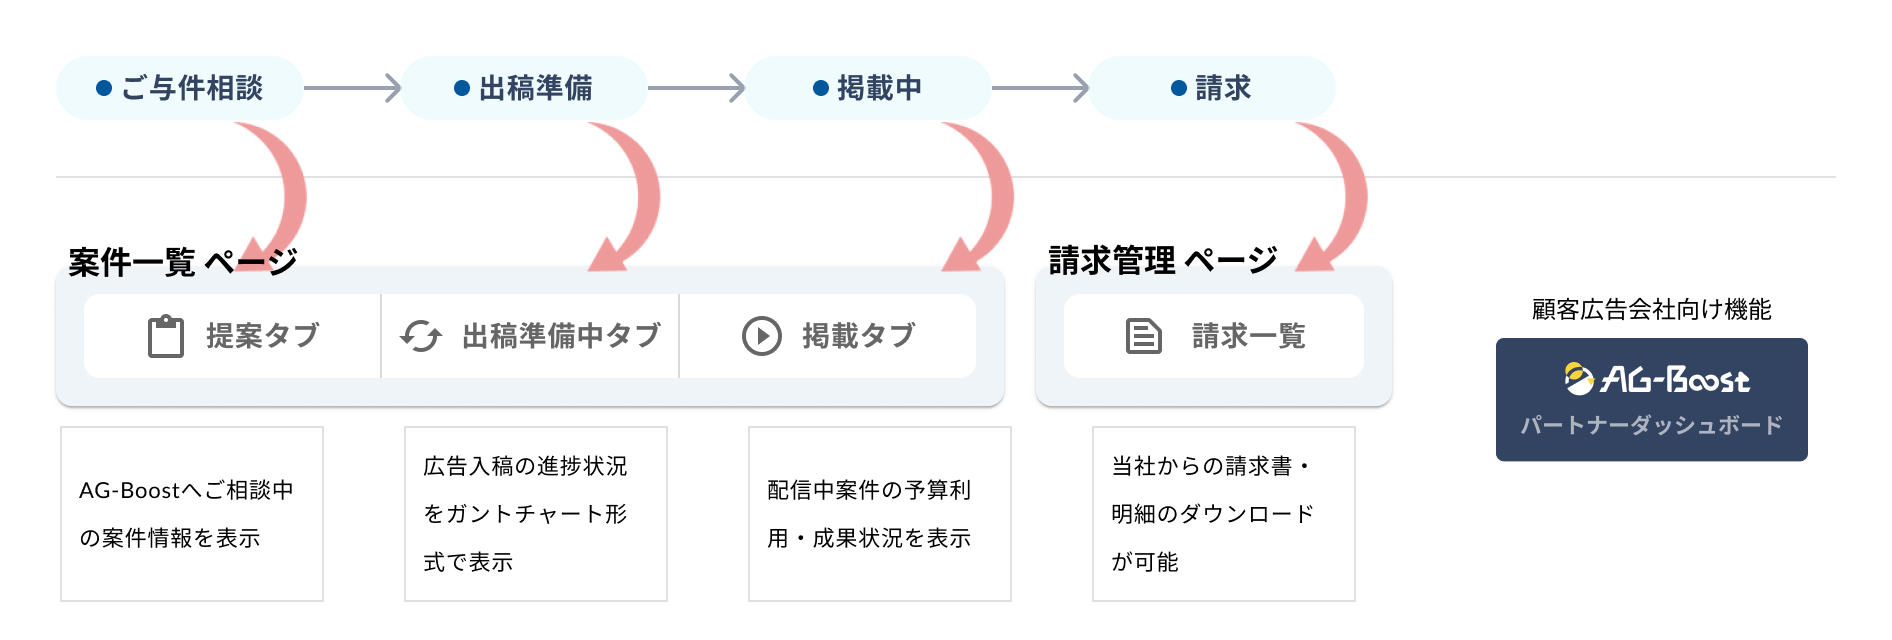The width and height of the screenshot is (1892, 640).
Task: Click the 請求書・明細のダウンロード description box
Action: pyautogui.click(x=1223, y=514)
